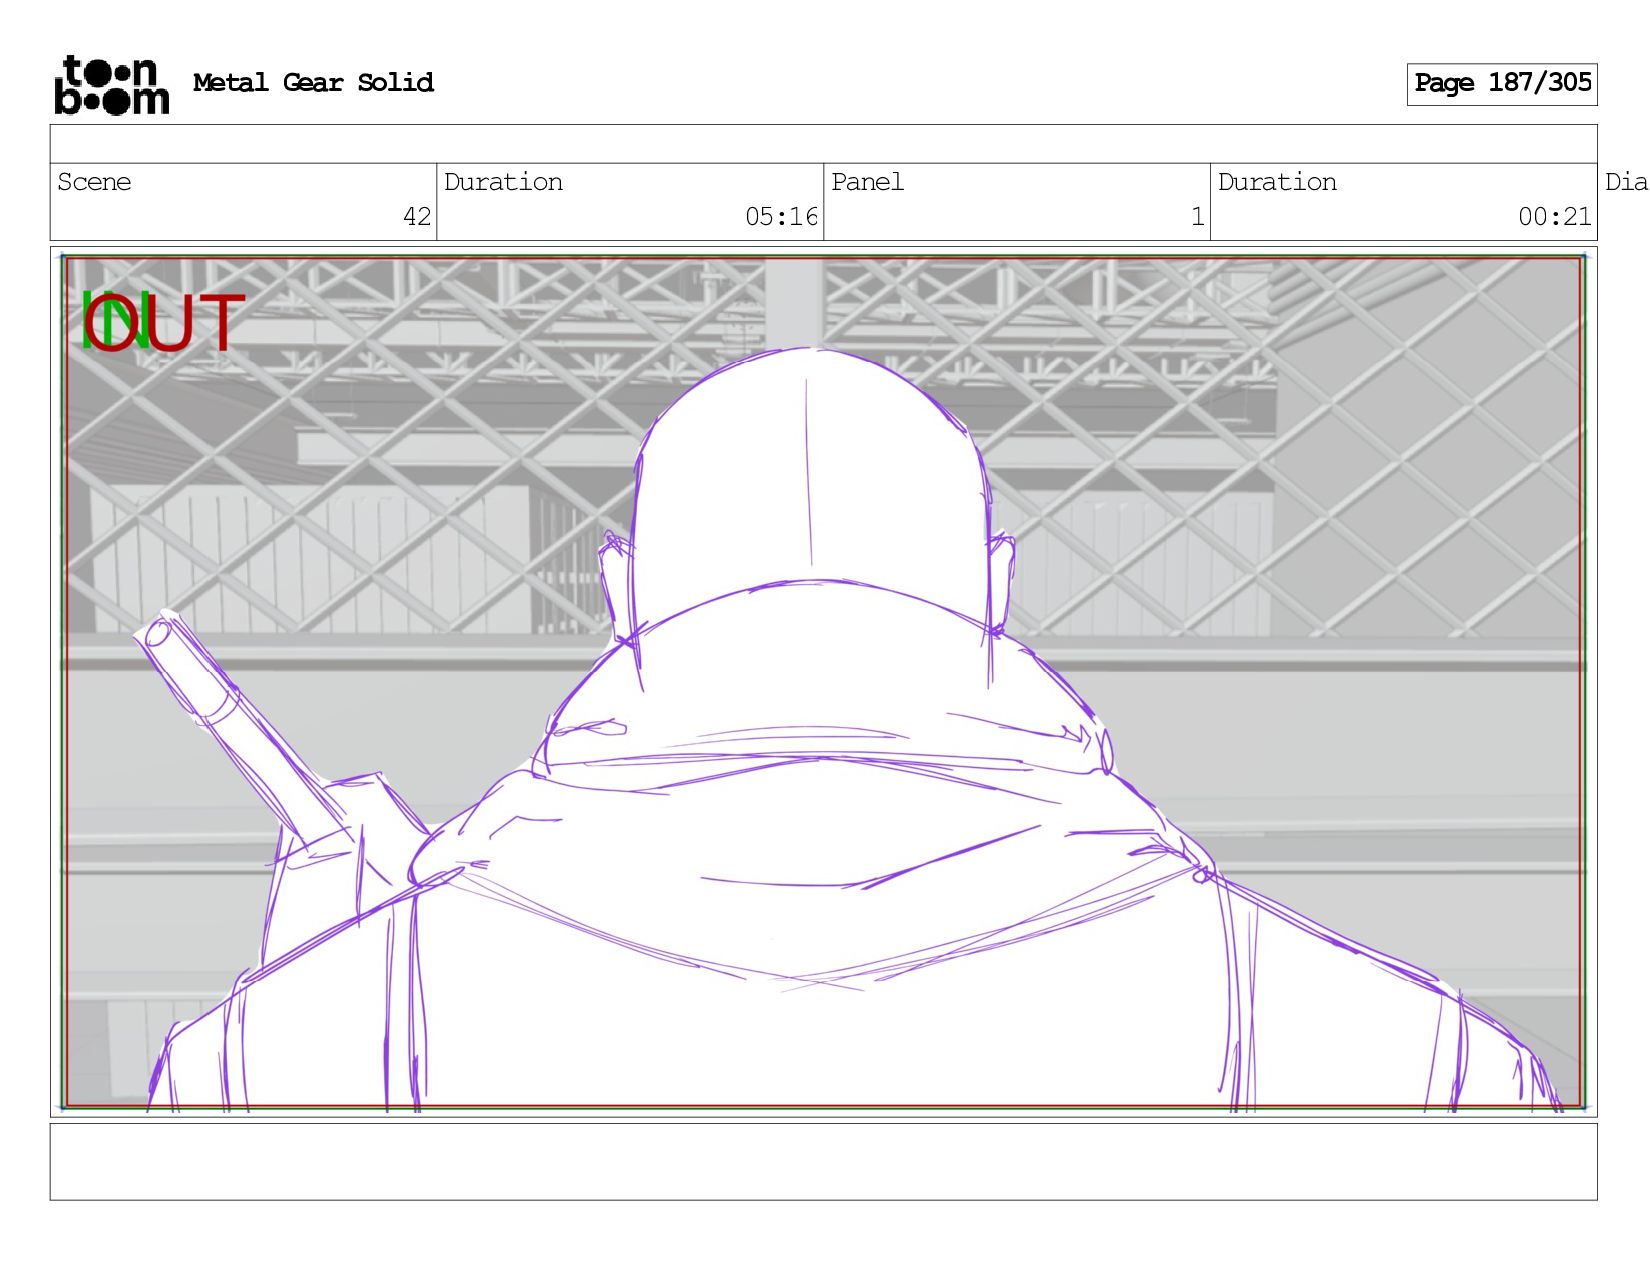Select the panel number value 1
Viewport: 1650px width, 1275px height.
1197,216
